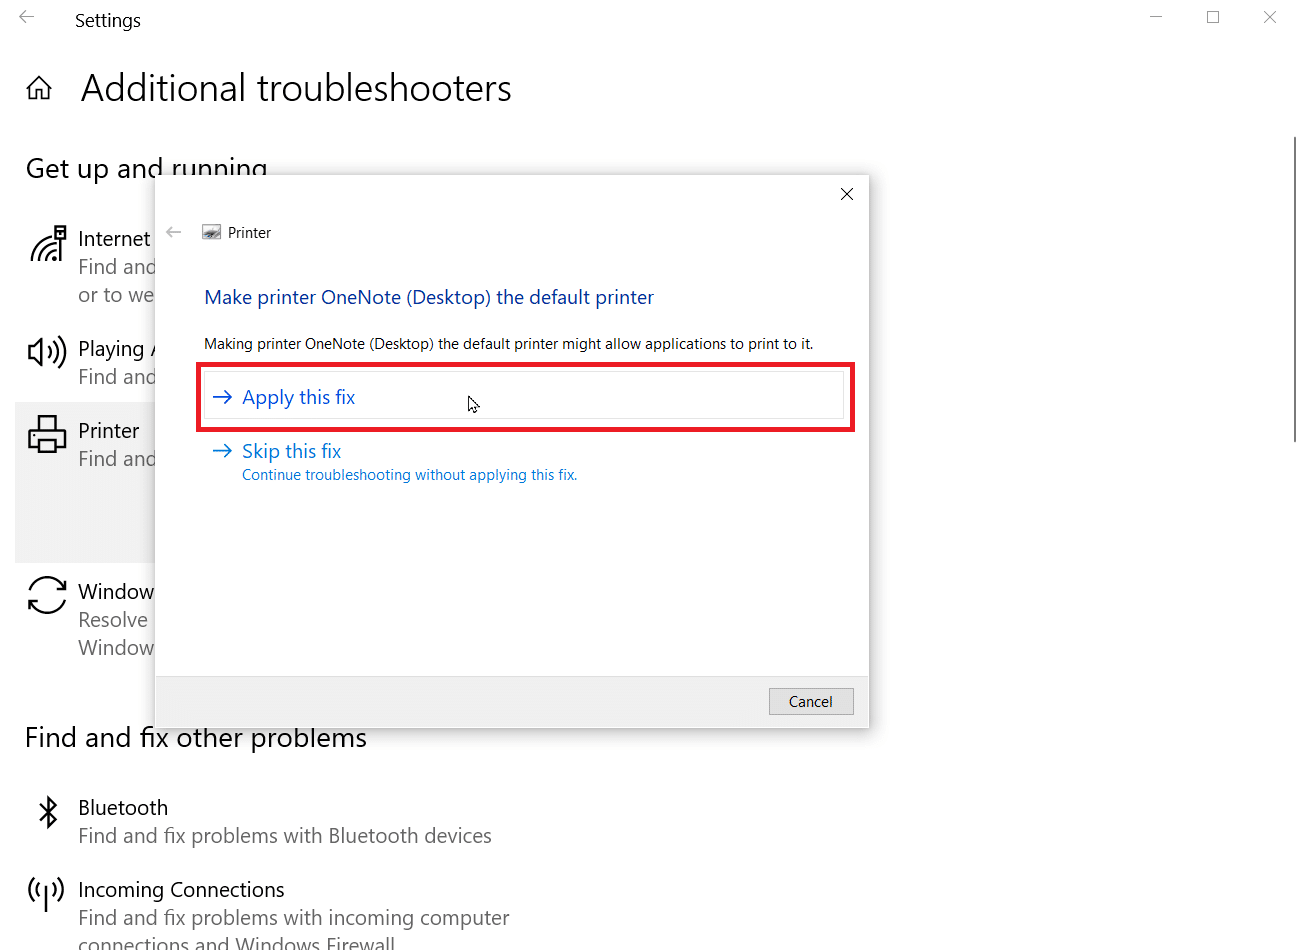Go back using the Settings back arrow

point(27,18)
